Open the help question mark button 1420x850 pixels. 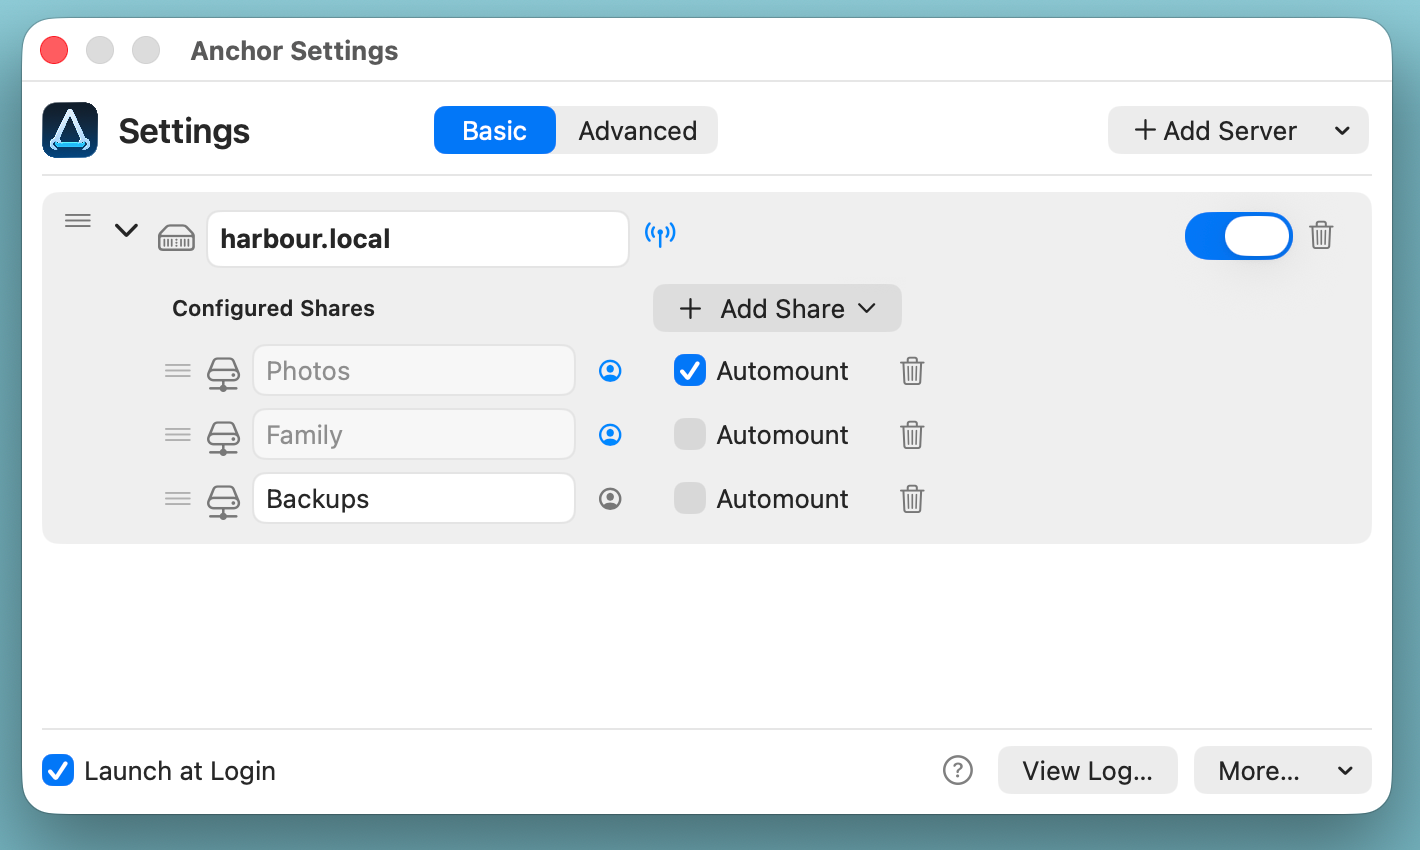[x=958, y=770]
